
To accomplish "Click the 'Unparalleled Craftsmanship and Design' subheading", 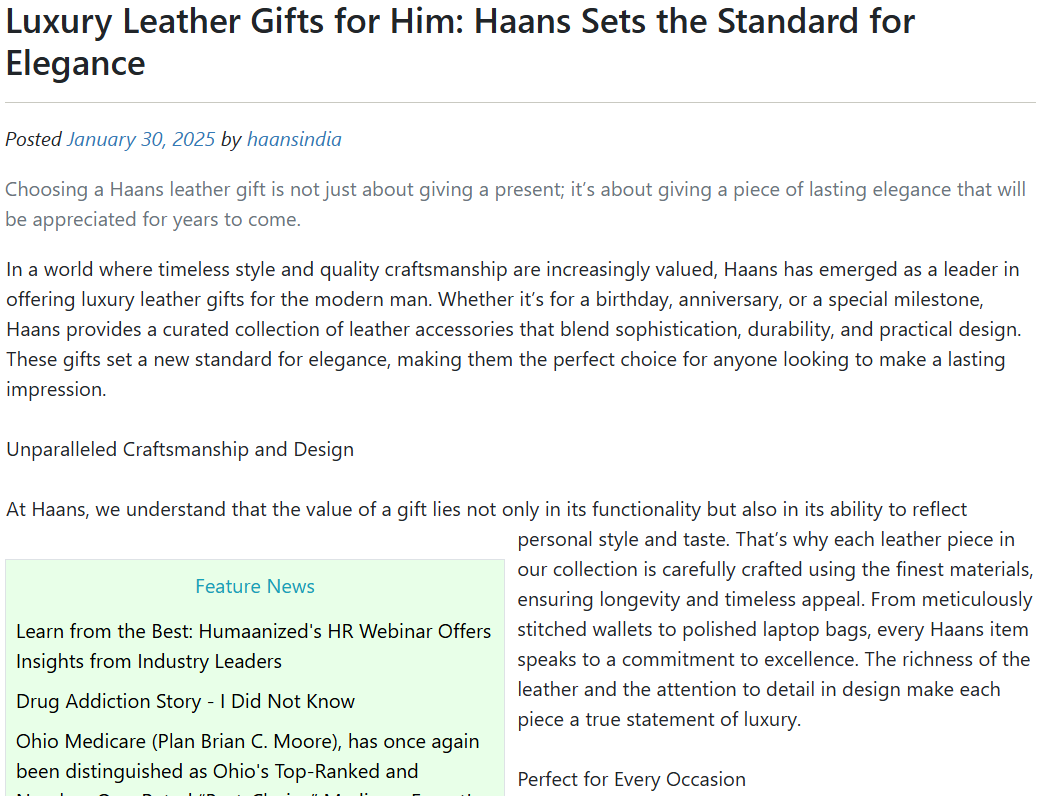I will point(180,449).
